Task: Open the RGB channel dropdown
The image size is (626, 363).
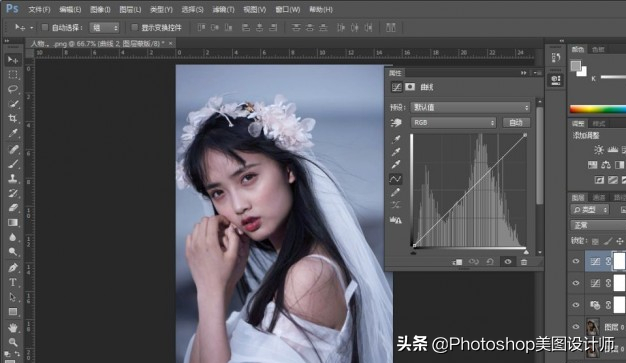Action: click(453, 123)
